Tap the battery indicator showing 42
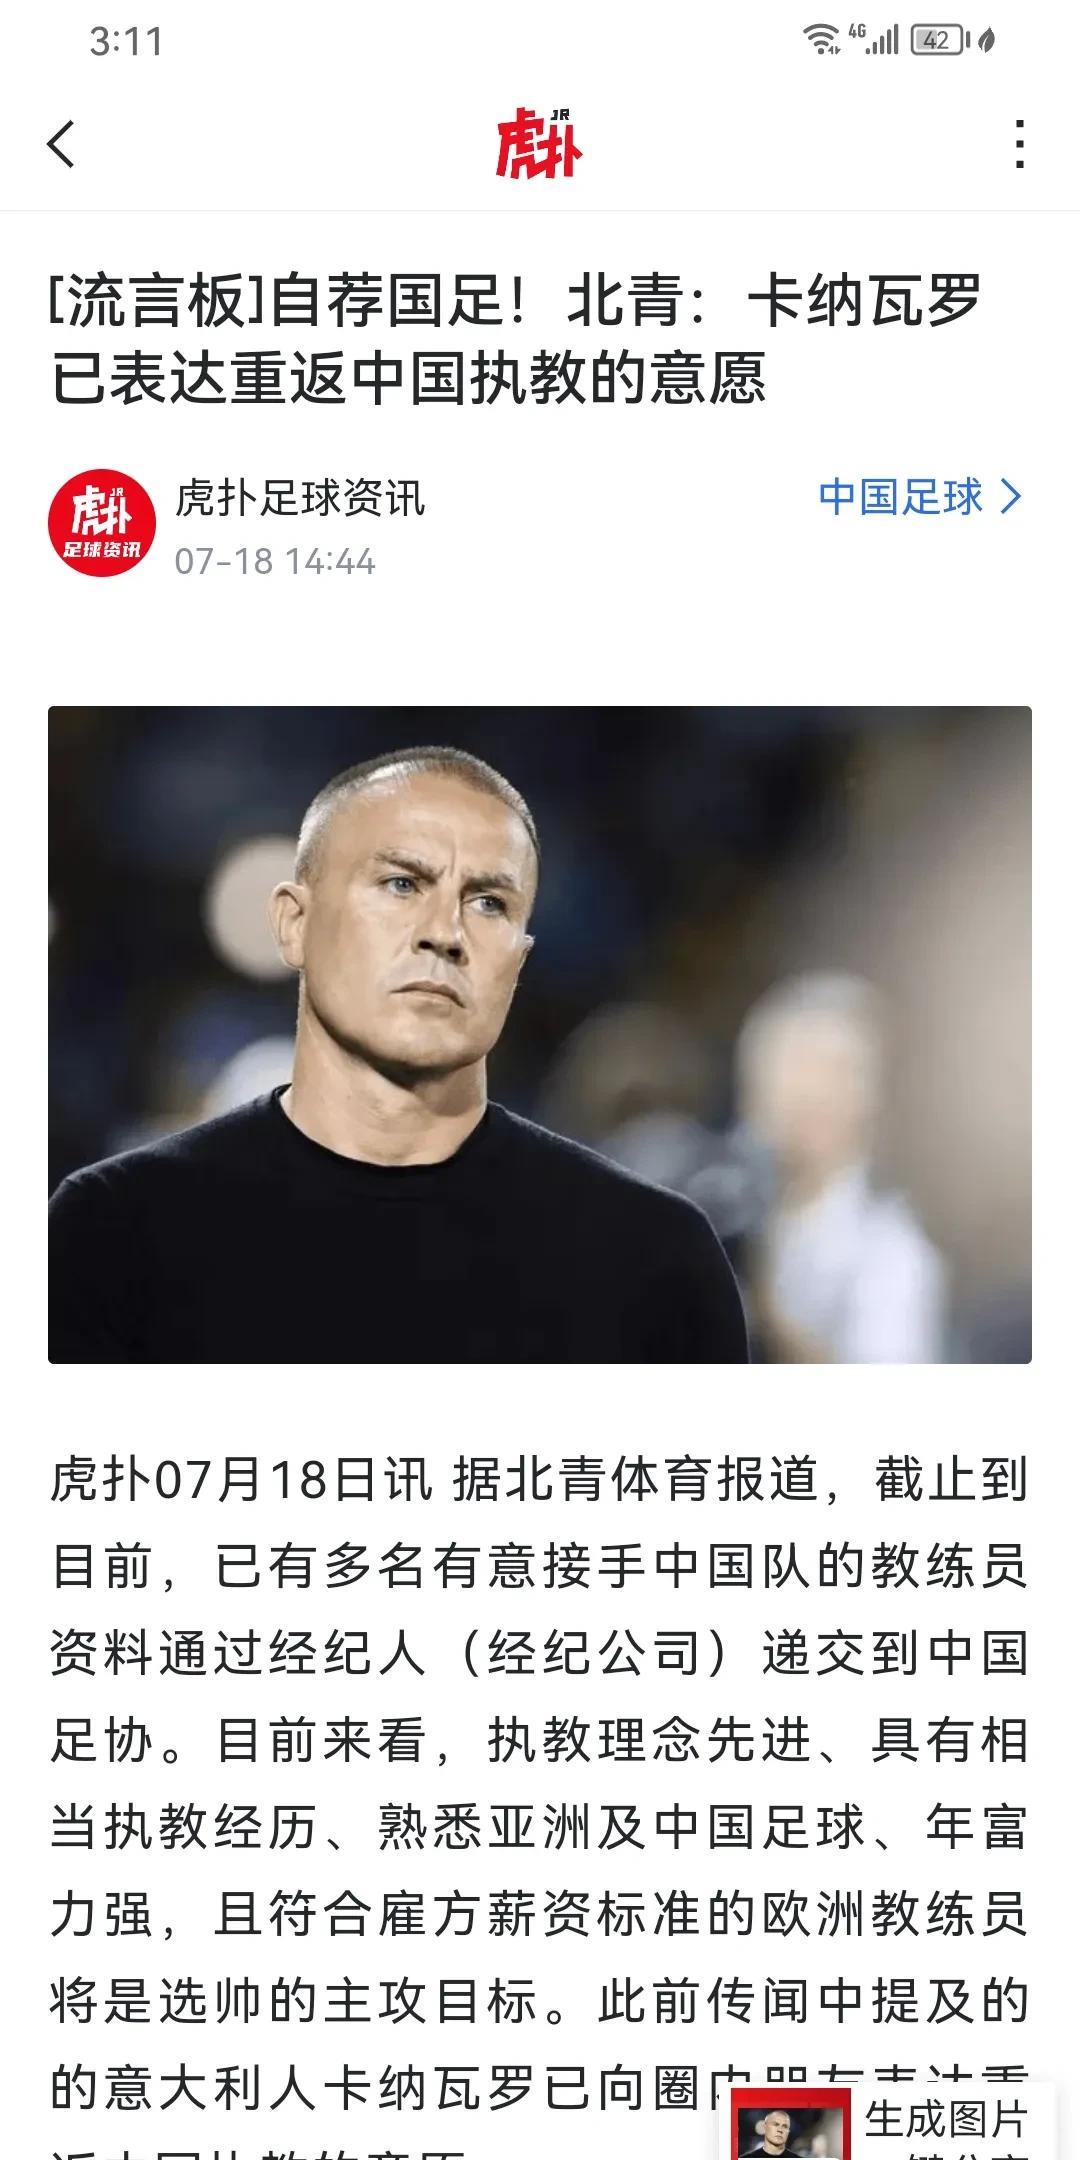This screenshot has height=2160, width=1080. pos(938,40)
